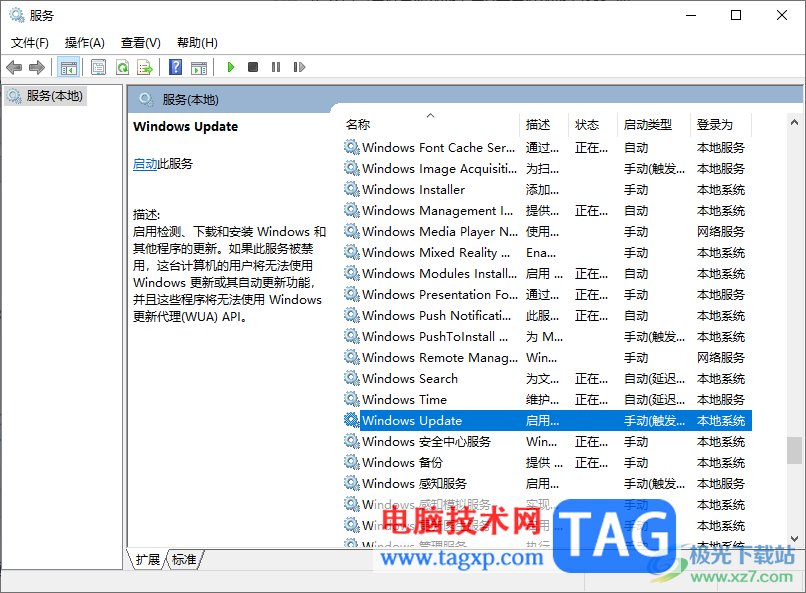Screen dimensions: 806x593
Task: Open the Properties toolbar icon
Action: tap(98, 67)
